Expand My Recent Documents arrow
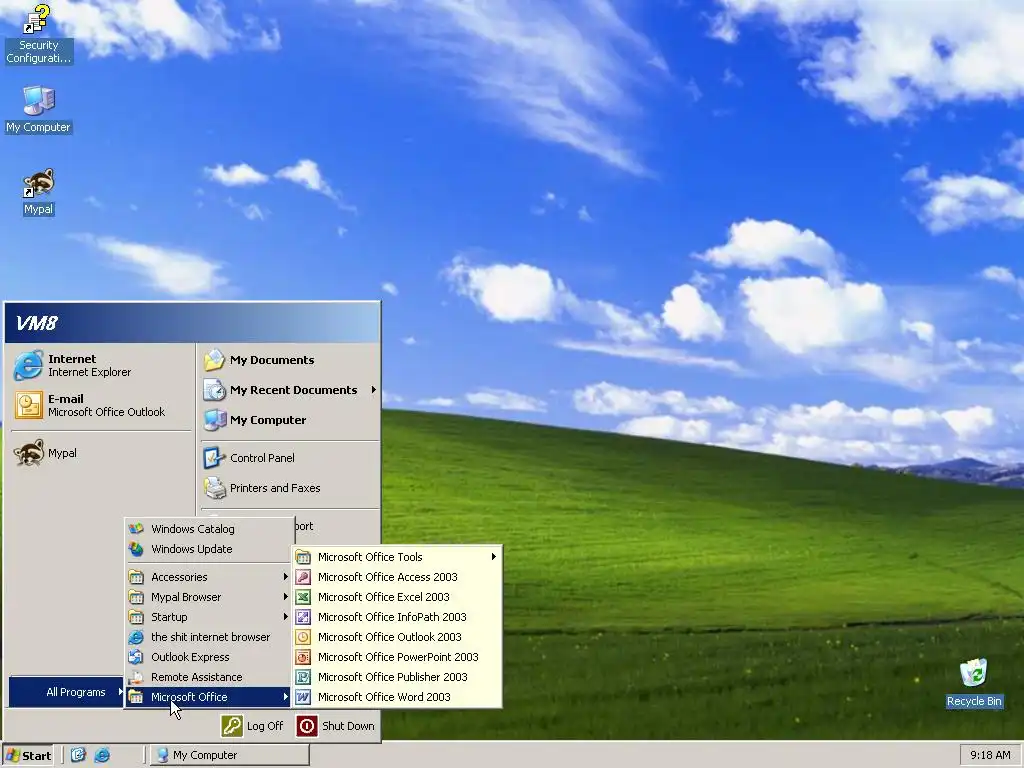 pyautogui.click(x=374, y=390)
